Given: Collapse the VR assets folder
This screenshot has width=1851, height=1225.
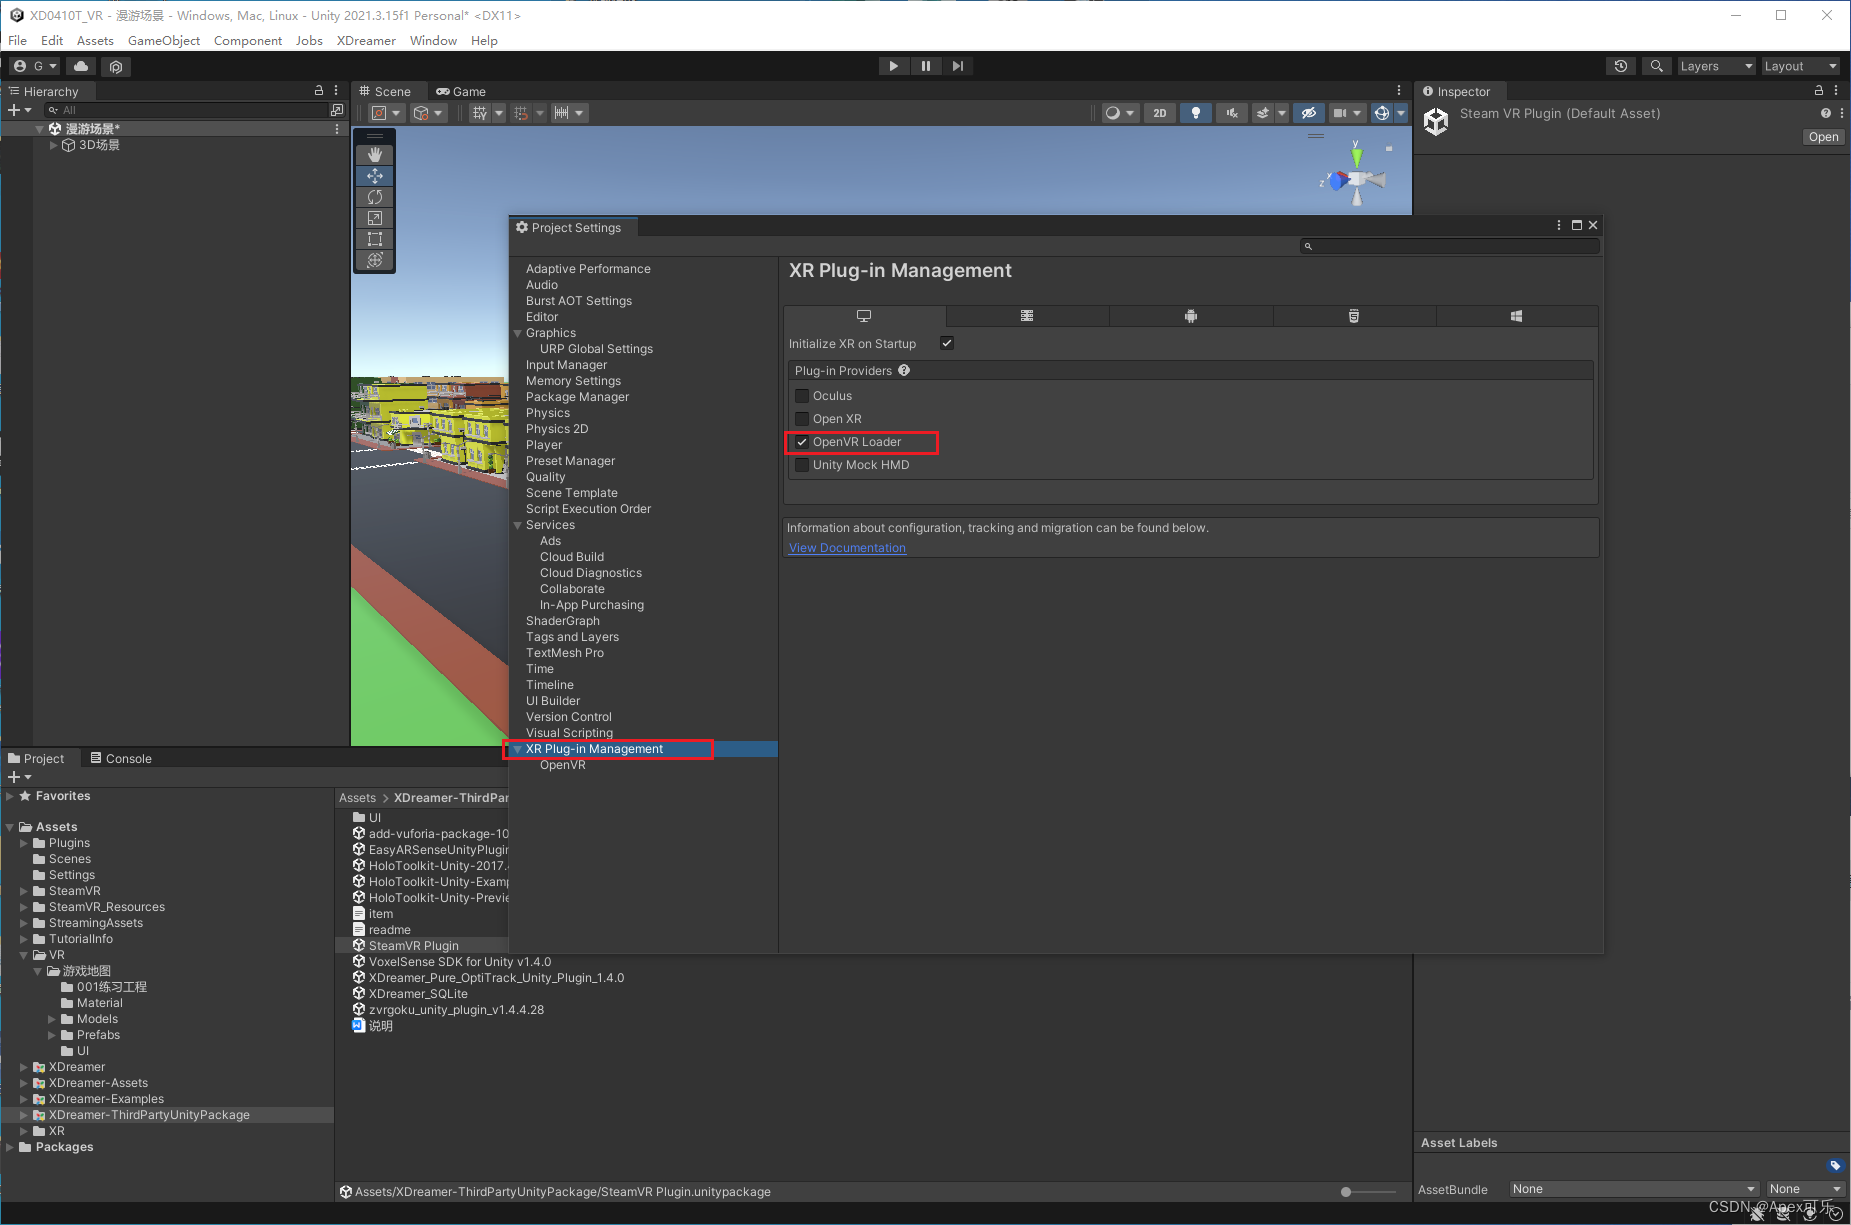Looking at the screenshot, I should [x=24, y=955].
